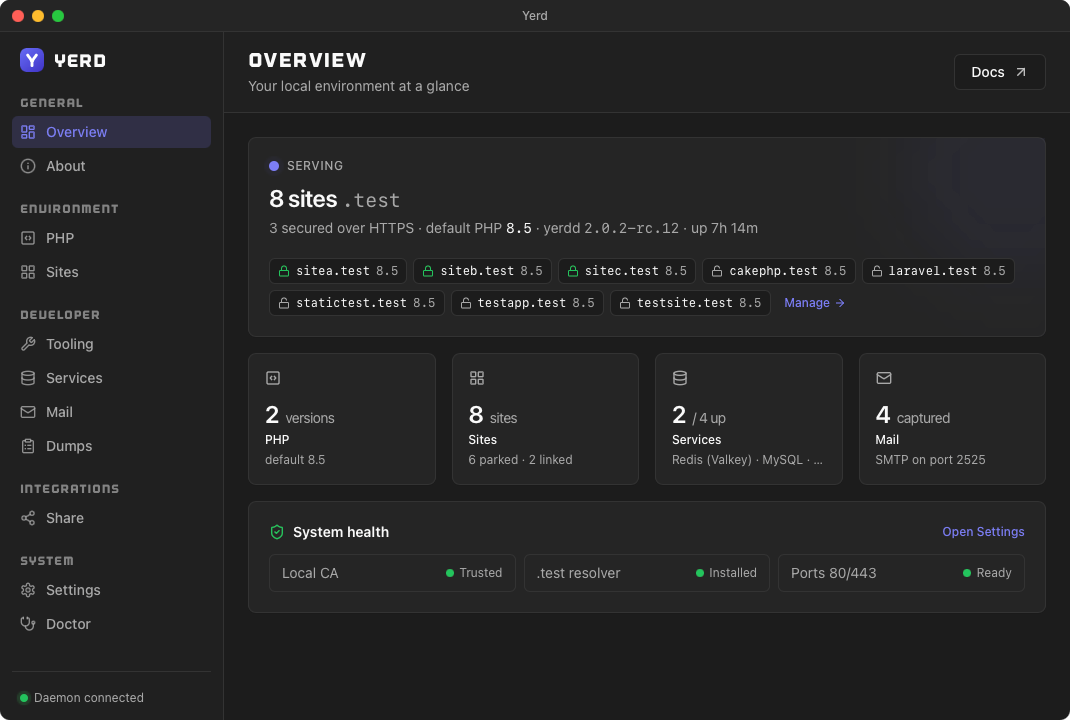Click the database icon on Services card
Viewport: 1070px width, 720px height.
pos(680,378)
